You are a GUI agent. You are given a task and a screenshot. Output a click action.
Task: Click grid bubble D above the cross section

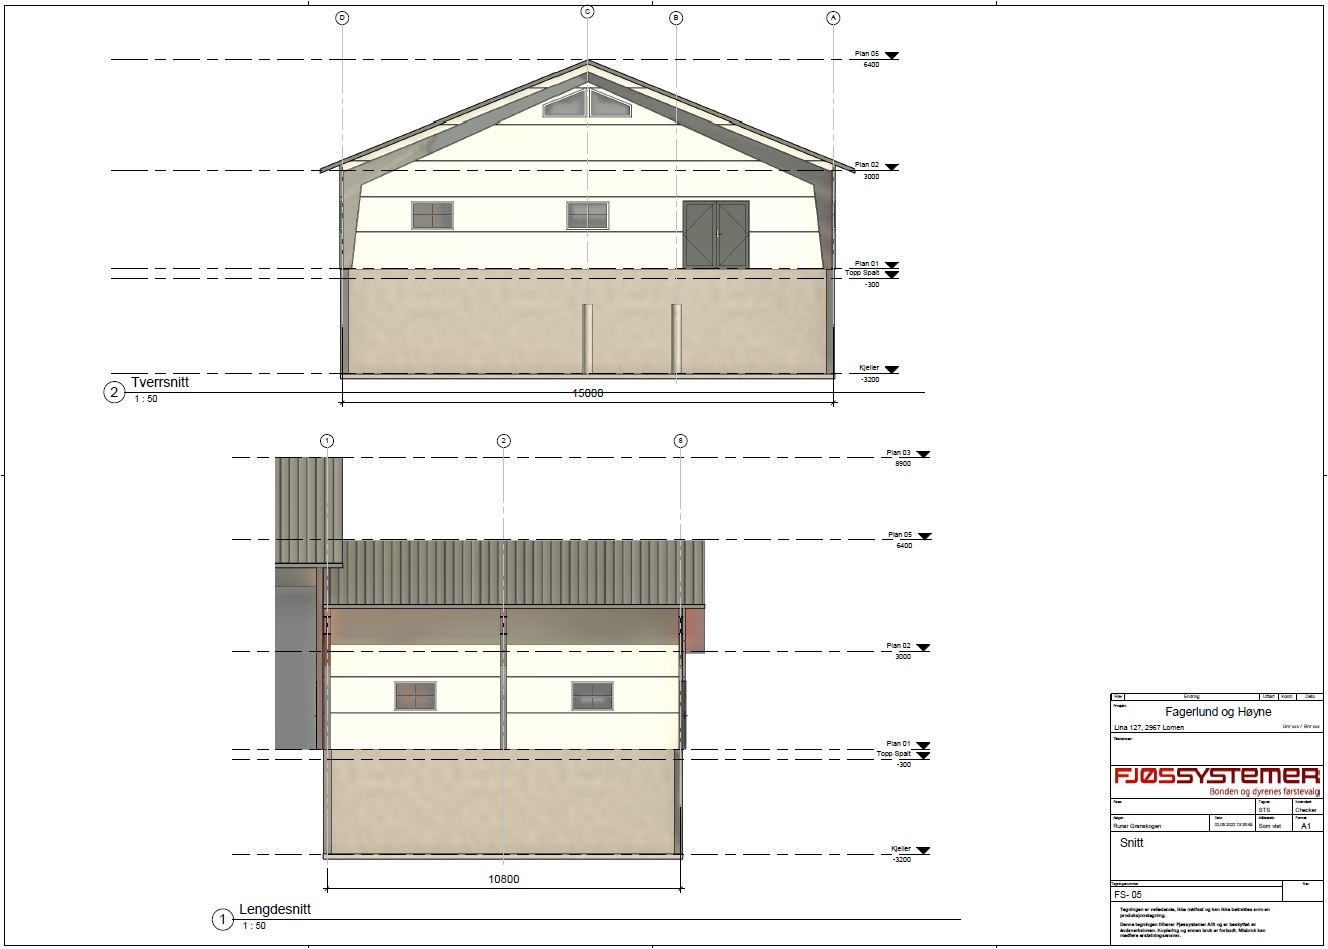point(342,18)
